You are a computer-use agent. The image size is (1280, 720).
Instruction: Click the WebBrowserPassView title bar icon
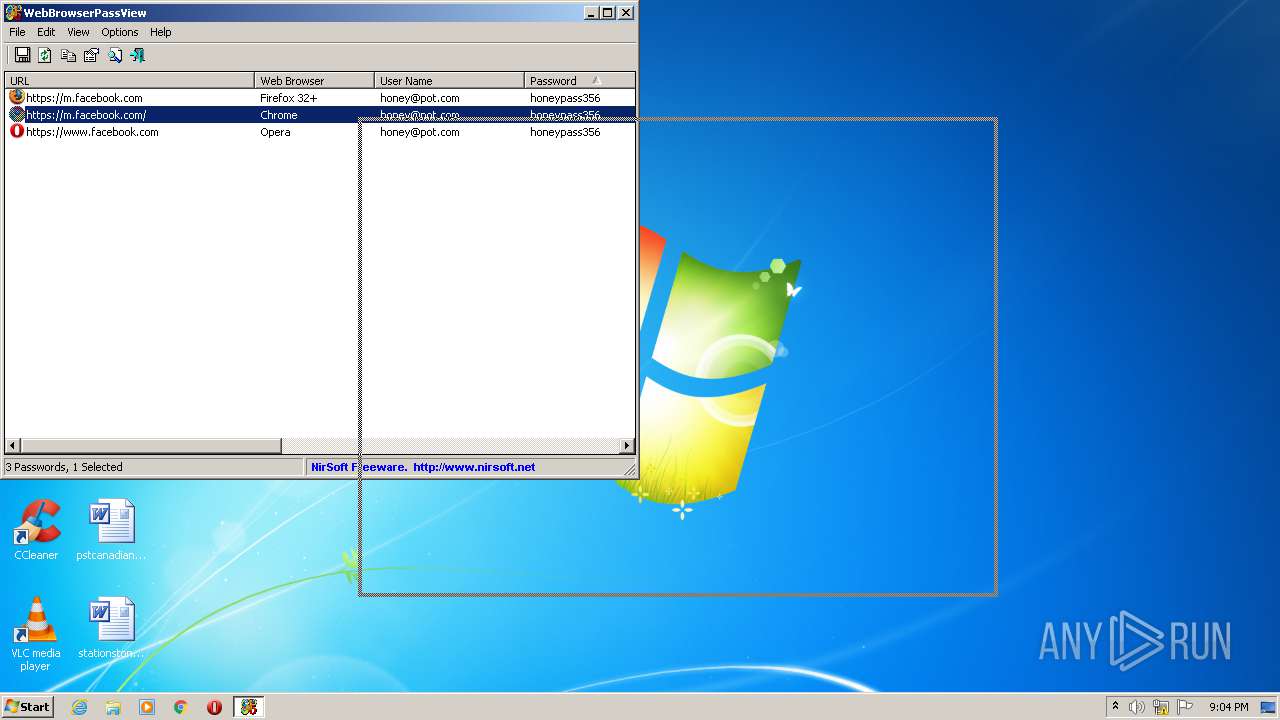pyautogui.click(x=13, y=13)
